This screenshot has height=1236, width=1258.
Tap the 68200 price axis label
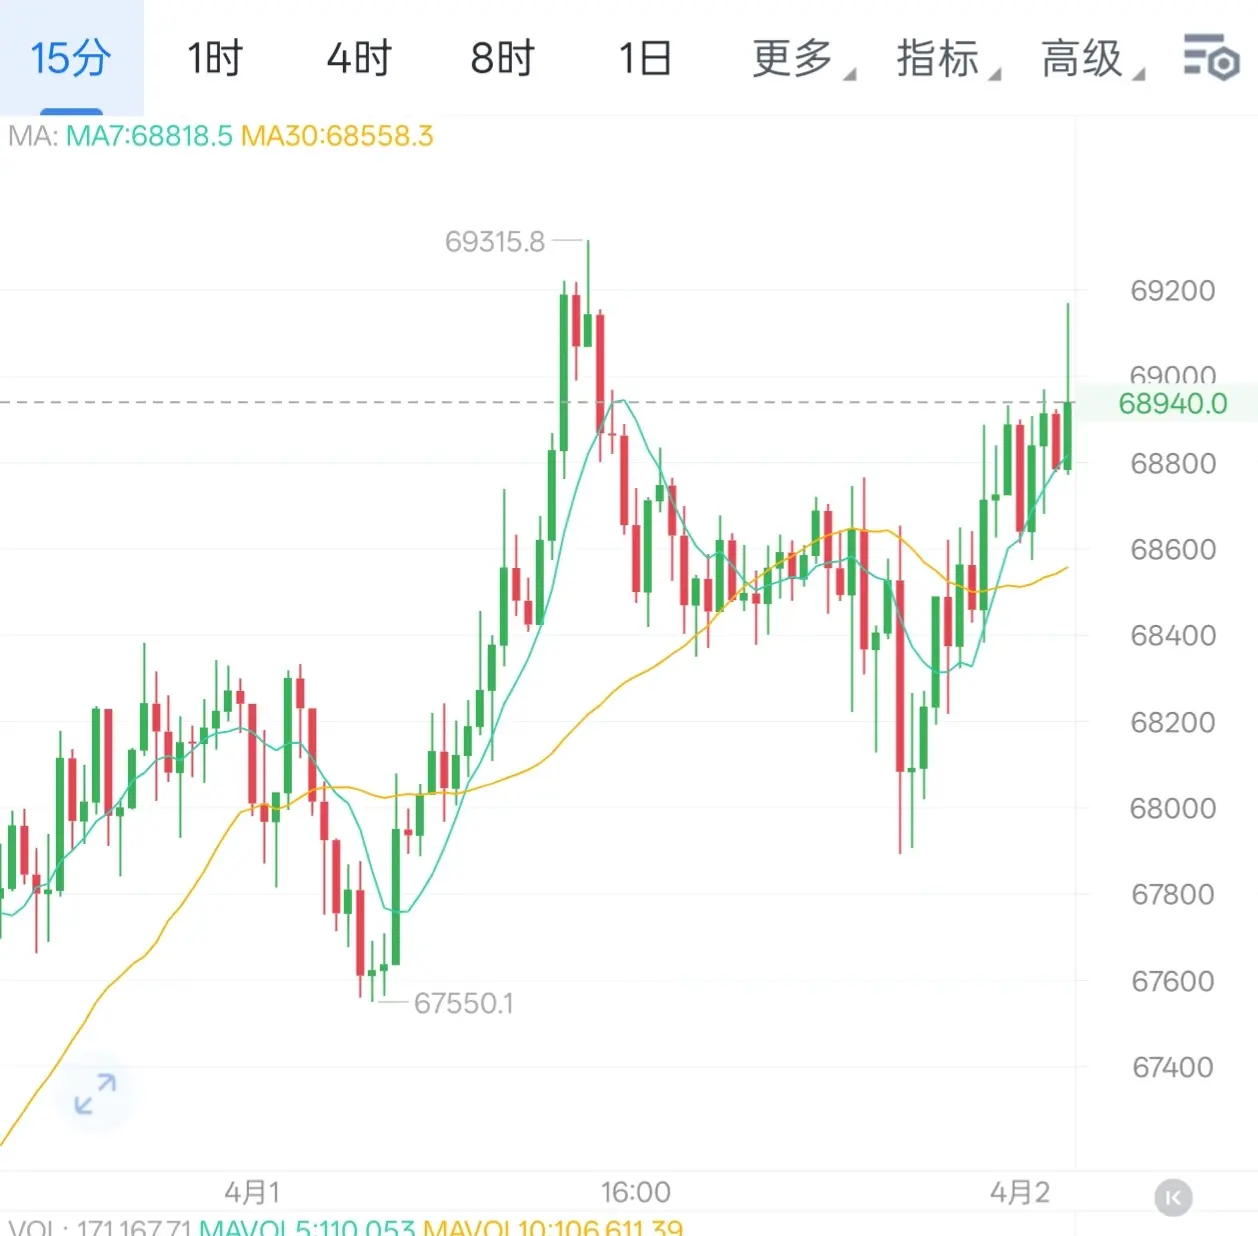click(x=1173, y=722)
